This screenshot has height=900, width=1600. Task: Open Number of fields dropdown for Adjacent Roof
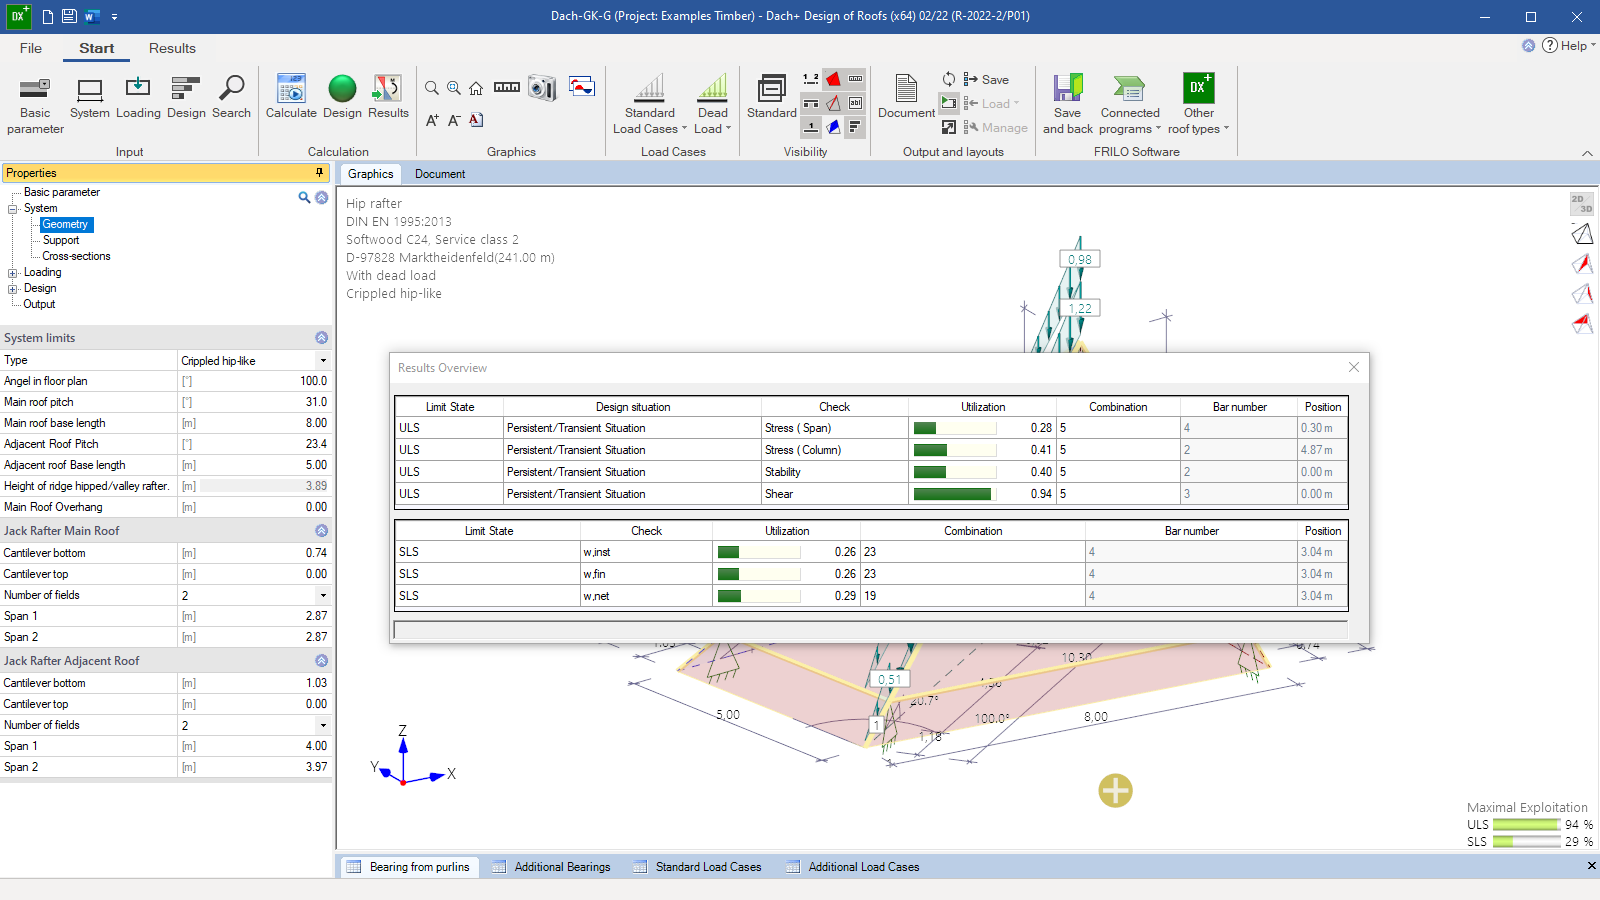(322, 725)
